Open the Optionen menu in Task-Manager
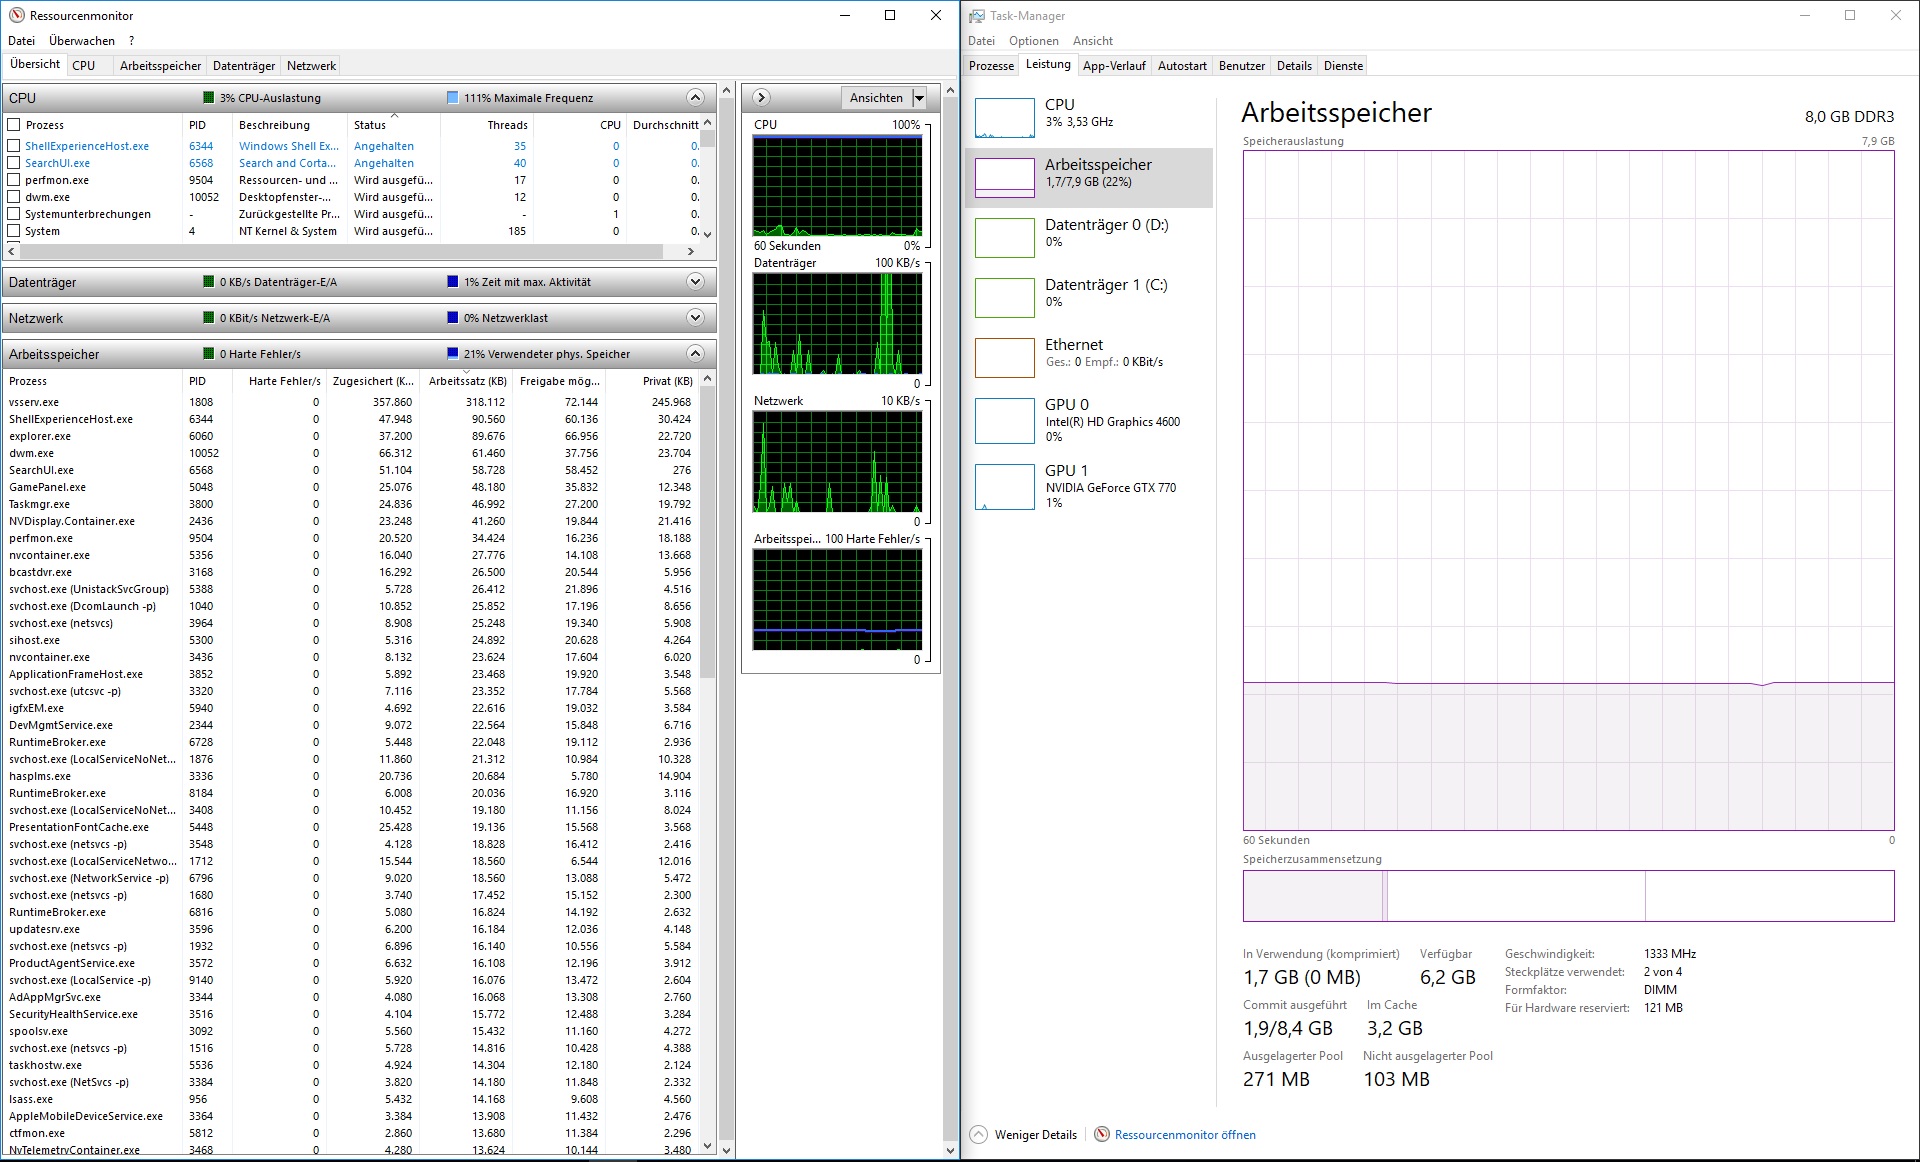This screenshot has width=1920, height=1162. [x=1033, y=41]
